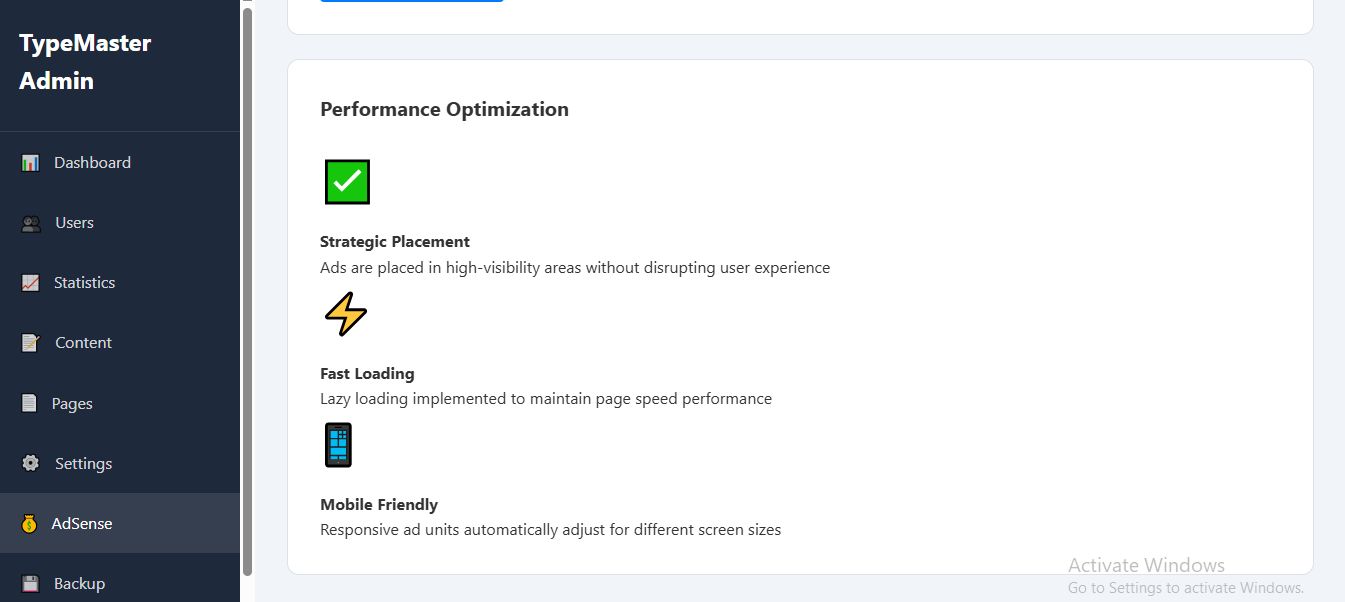Click the Backup floppy disk icon
The image size is (1345, 602).
click(x=30, y=584)
